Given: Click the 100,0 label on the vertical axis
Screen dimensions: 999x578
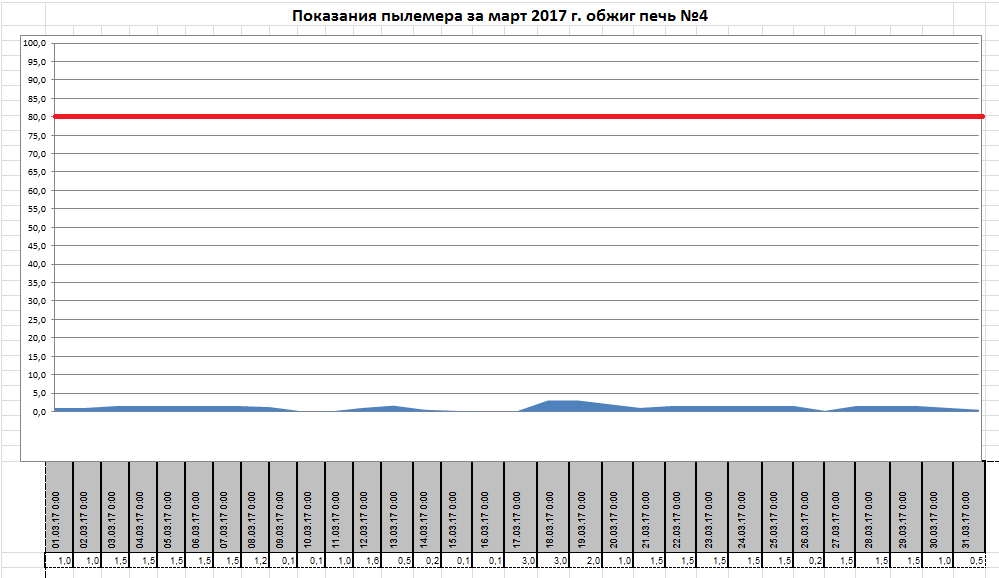Looking at the screenshot, I should [x=35, y=43].
